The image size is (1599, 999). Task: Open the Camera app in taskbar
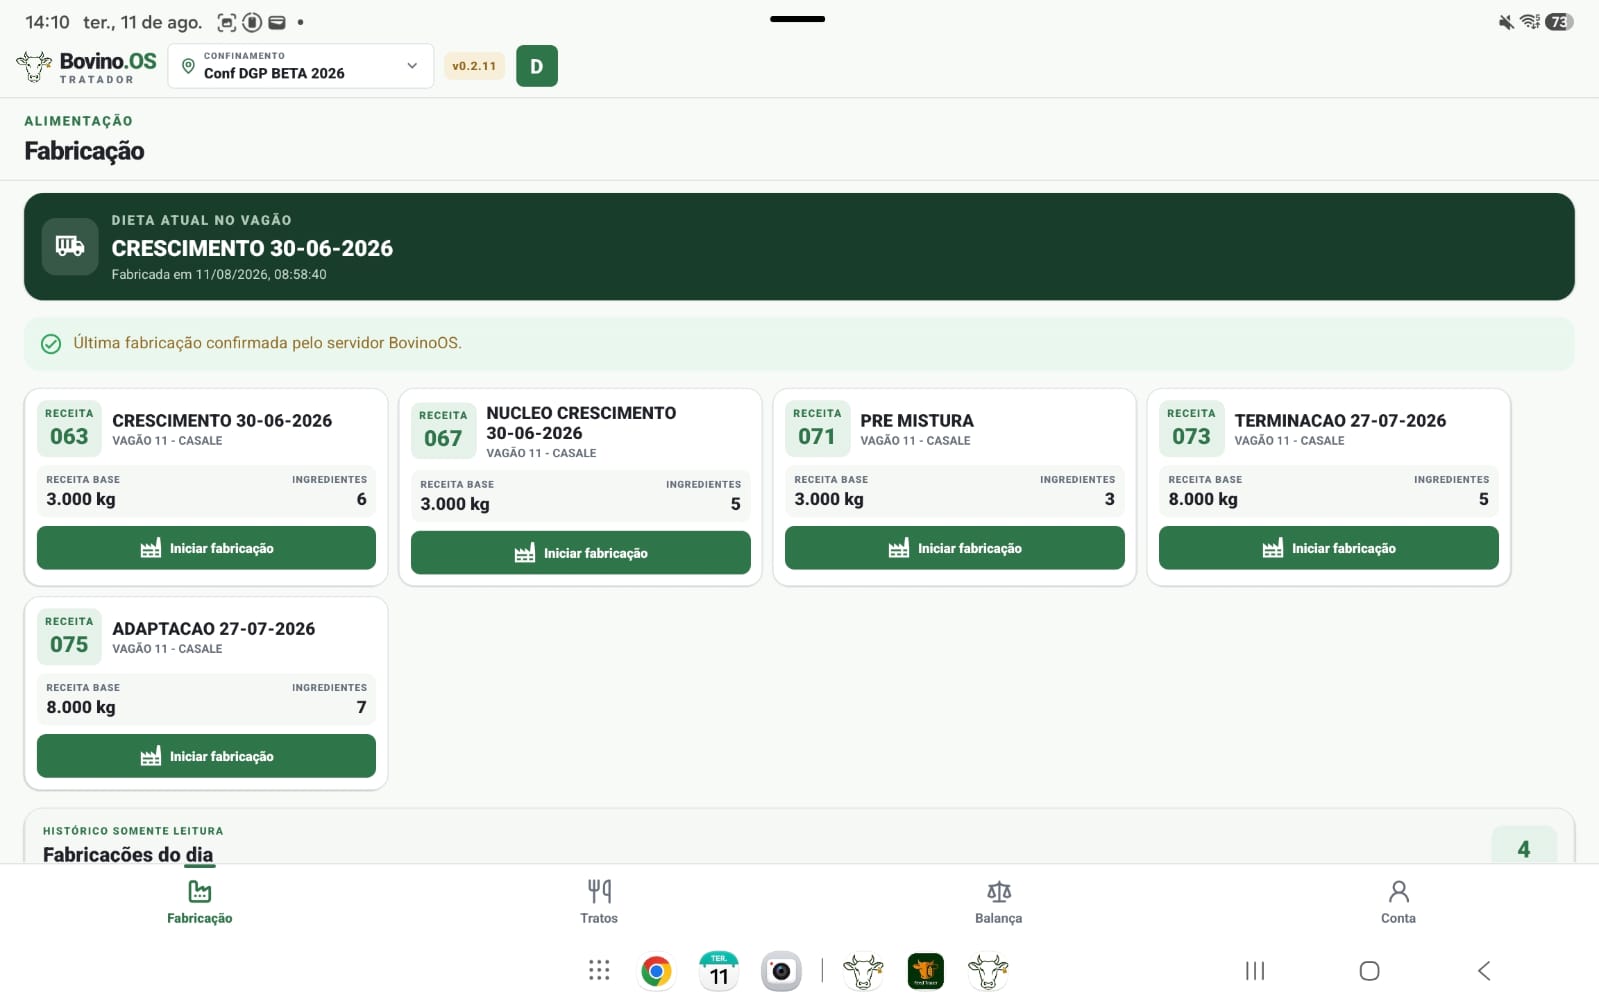[x=781, y=971]
